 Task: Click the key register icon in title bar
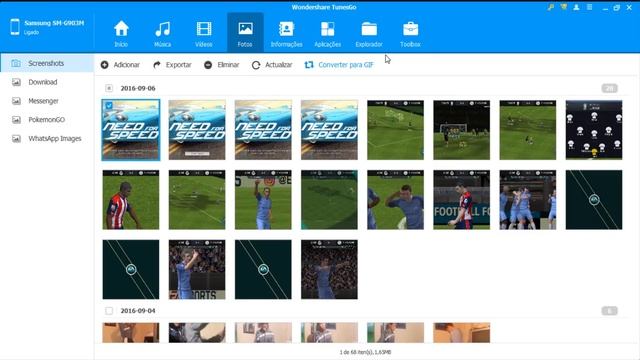click(551, 7)
